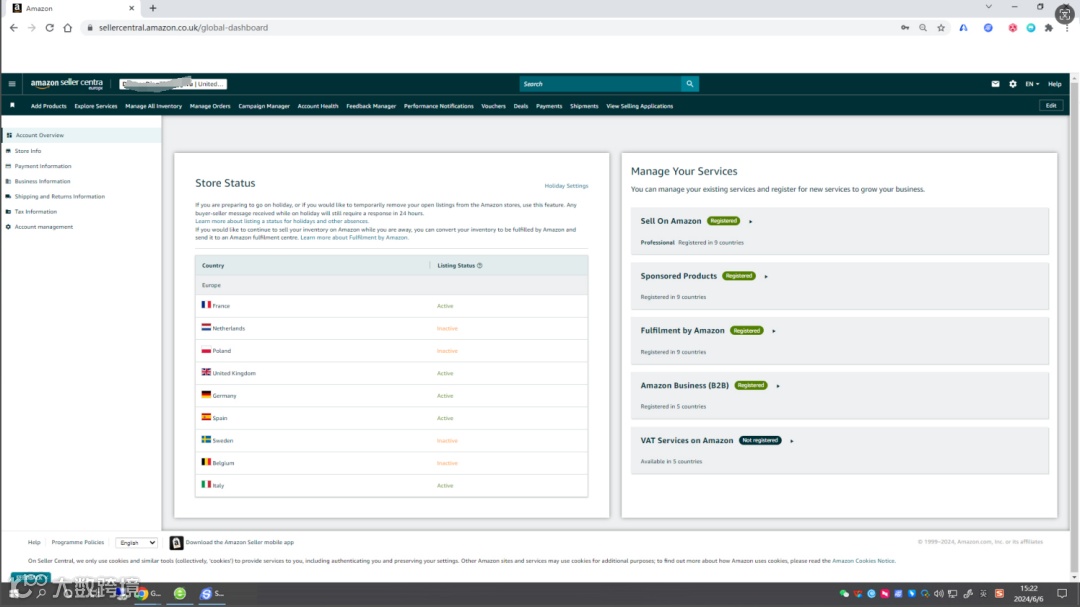Click the Account management gear icon
This screenshot has width=1080, height=607.
coord(8,227)
